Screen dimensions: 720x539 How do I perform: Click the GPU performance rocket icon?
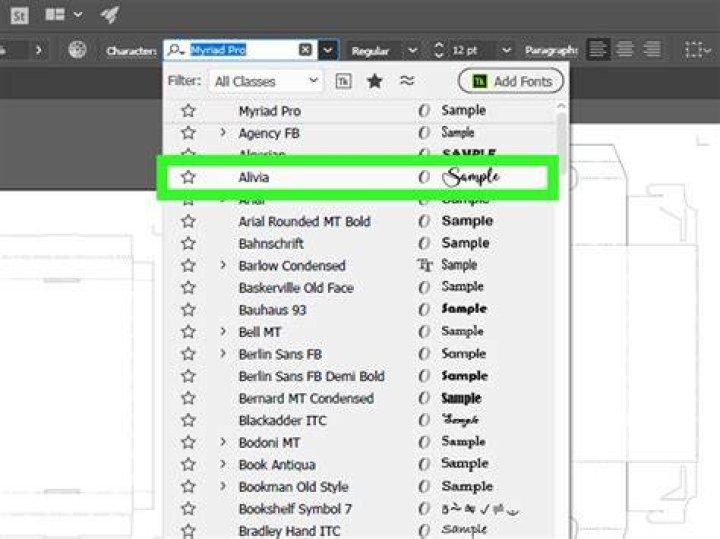pyautogui.click(x=110, y=15)
